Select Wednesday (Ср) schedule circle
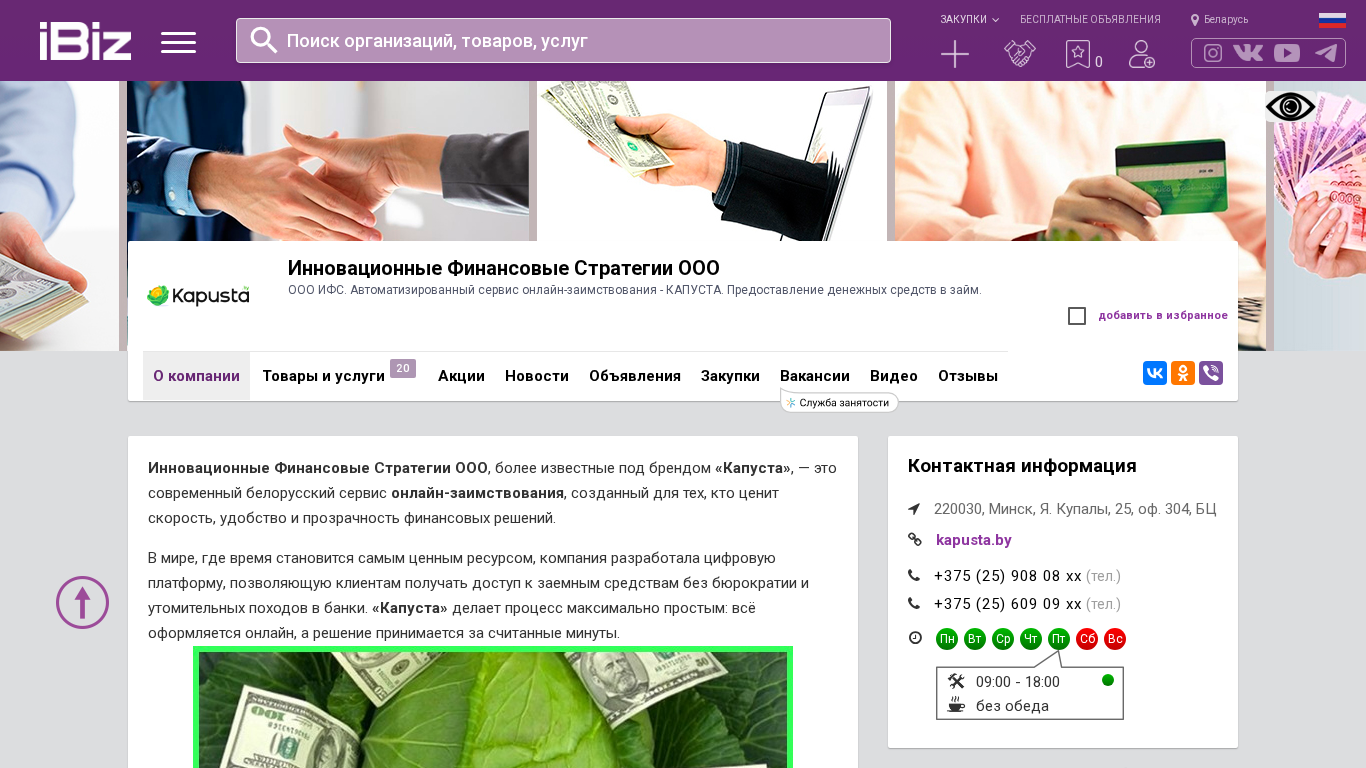The height and width of the screenshot is (768, 1366). (1003, 639)
